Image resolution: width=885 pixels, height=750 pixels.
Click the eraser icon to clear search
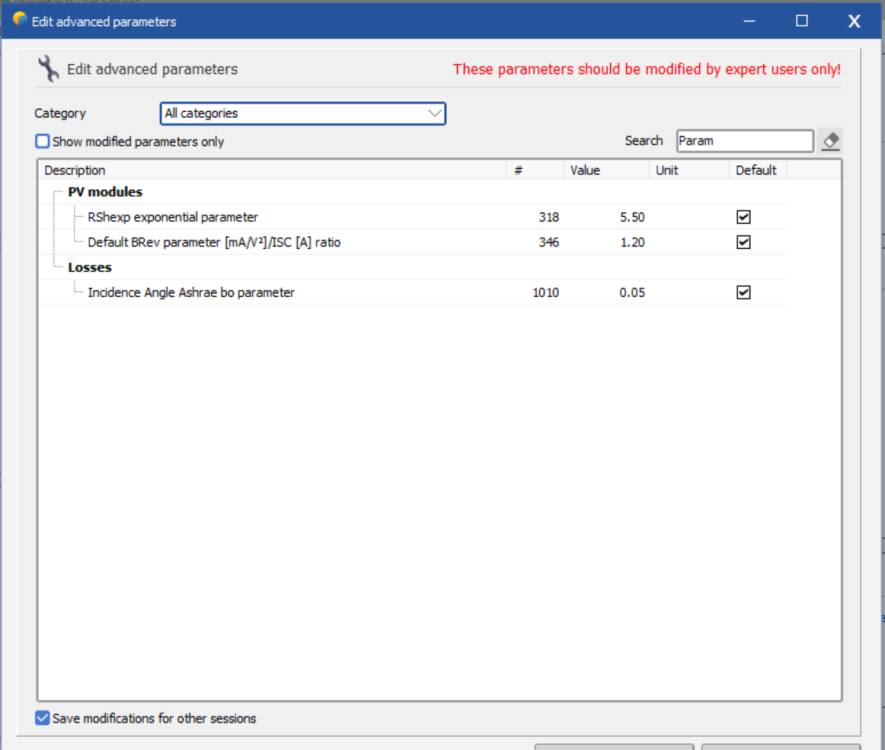pyautogui.click(x=830, y=141)
